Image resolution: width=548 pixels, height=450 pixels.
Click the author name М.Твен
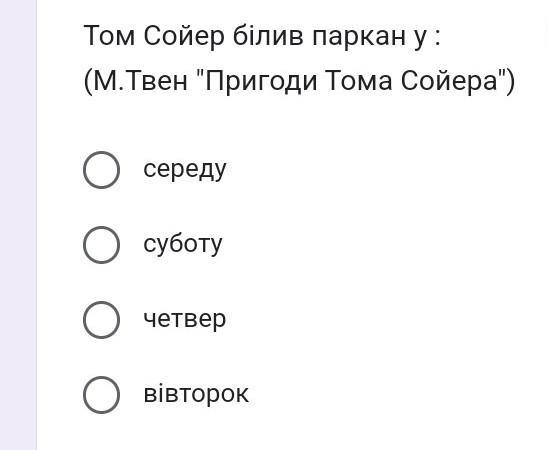140,81
